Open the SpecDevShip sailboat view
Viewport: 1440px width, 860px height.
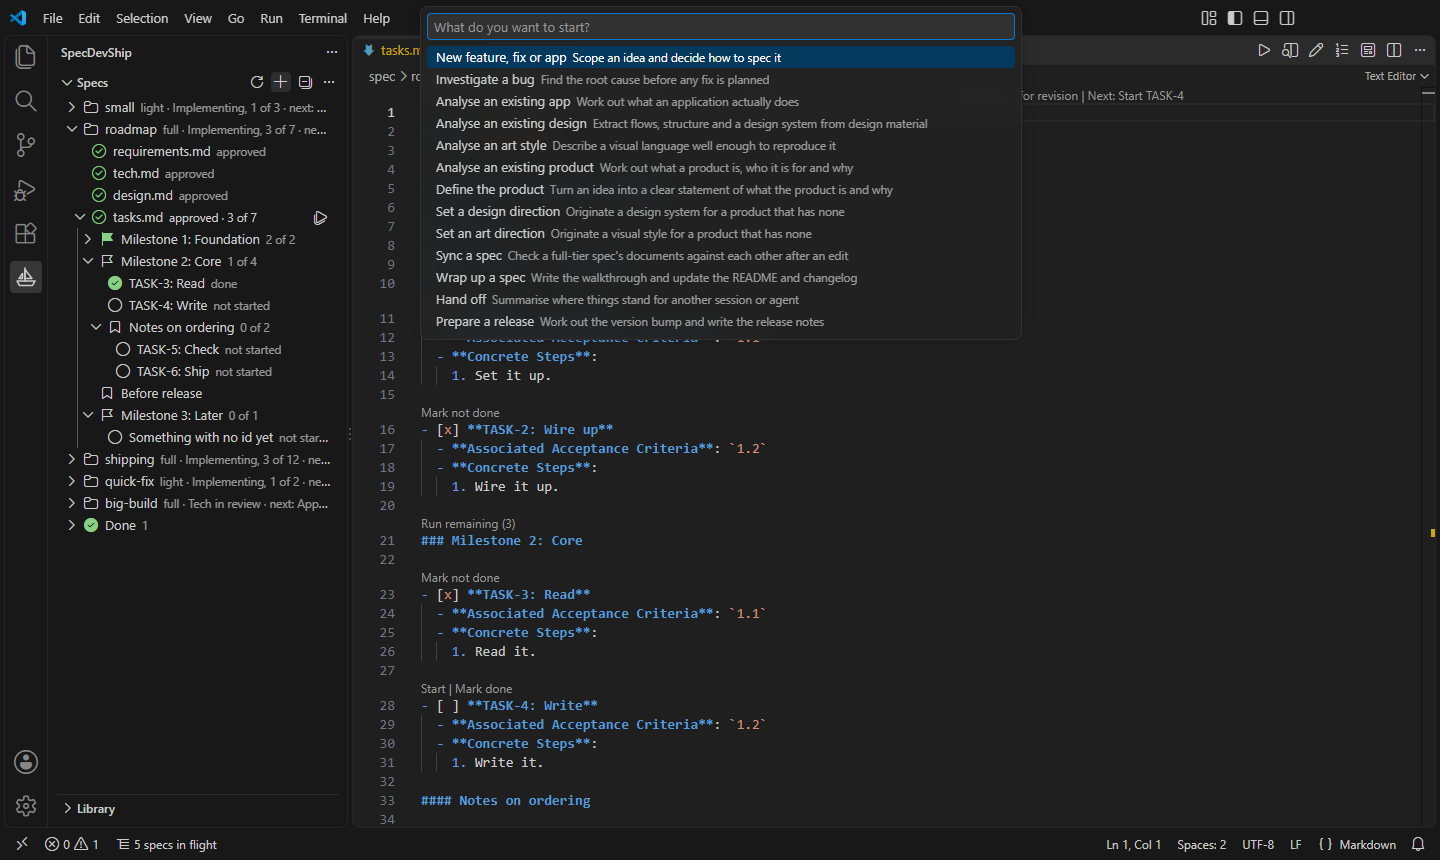[26, 277]
